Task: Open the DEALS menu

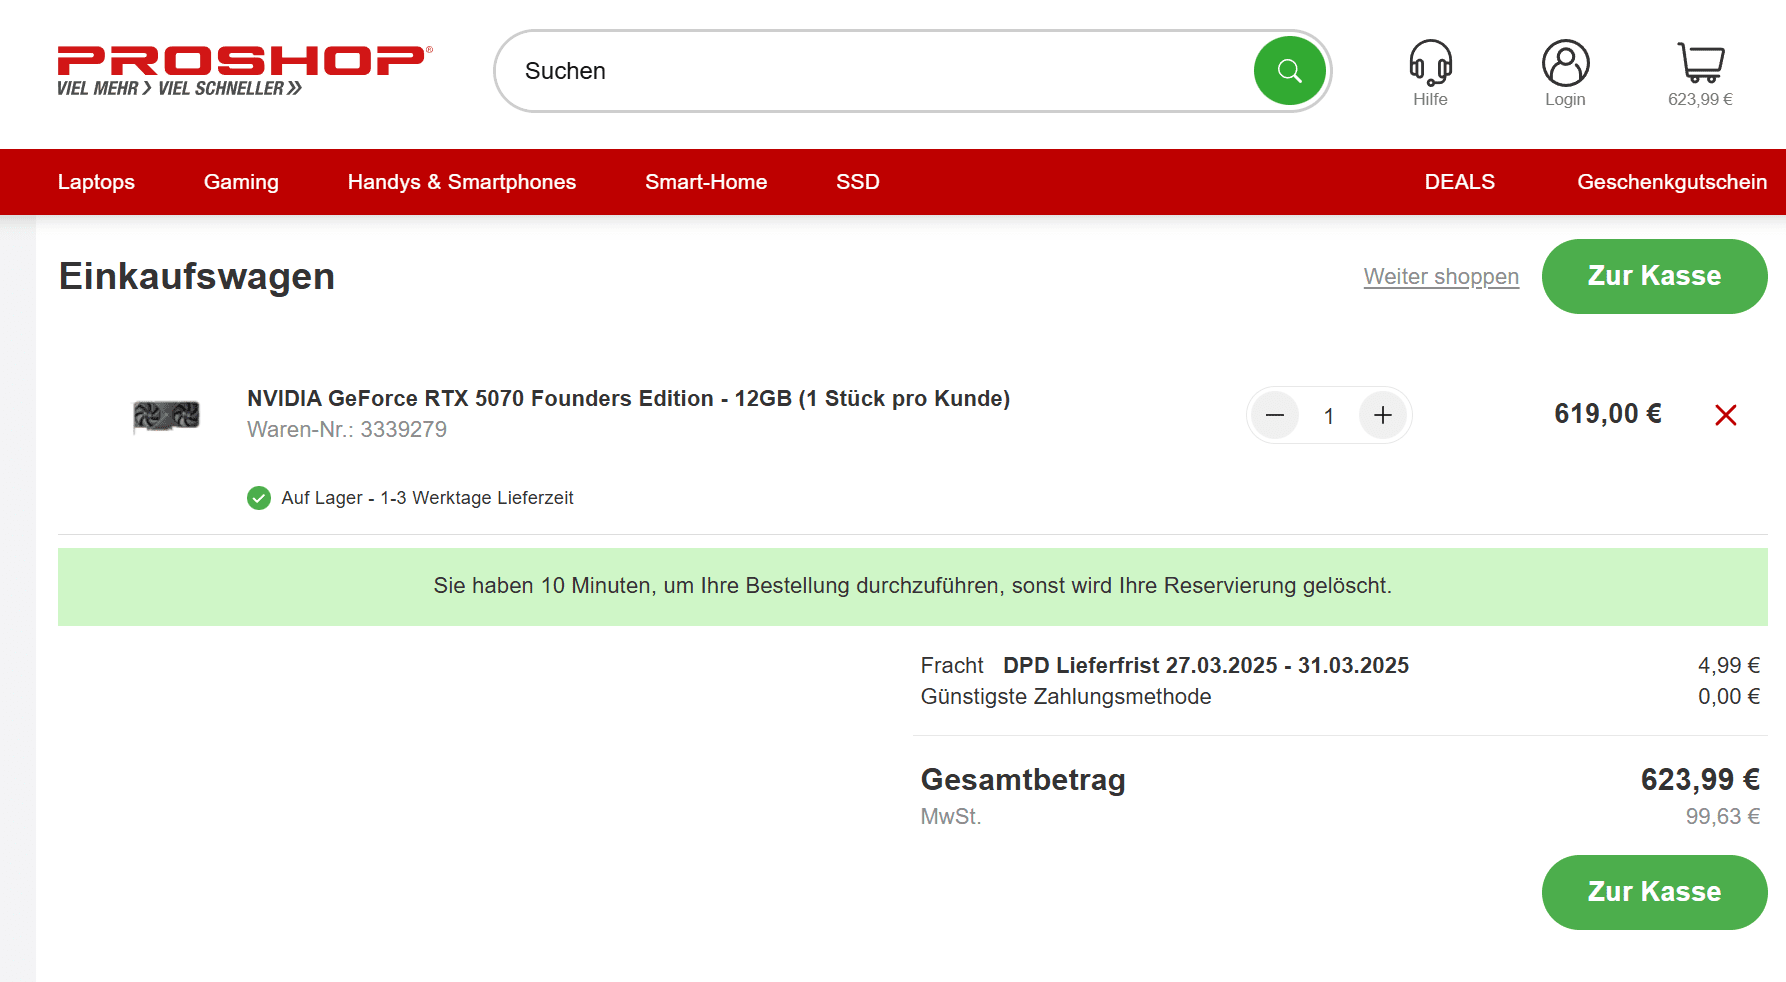Action: click(1460, 182)
